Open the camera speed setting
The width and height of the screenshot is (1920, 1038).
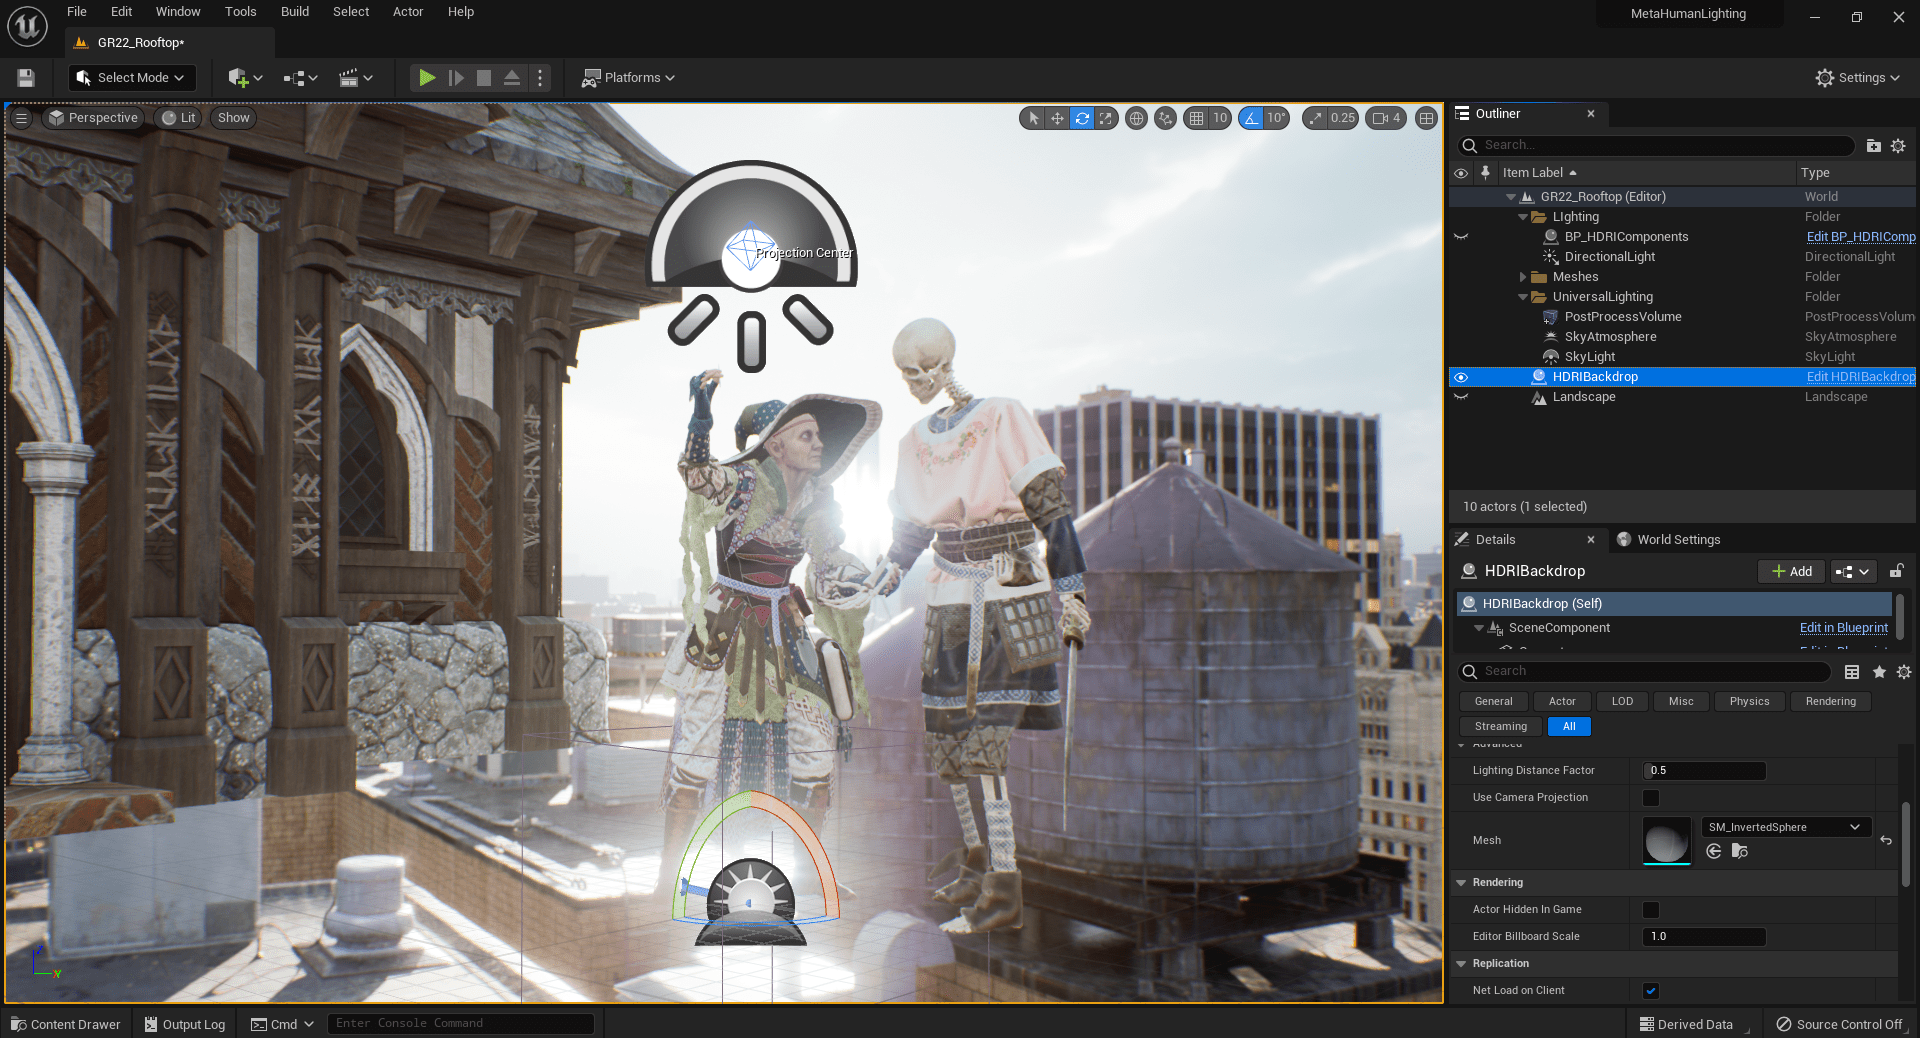(x=1386, y=118)
